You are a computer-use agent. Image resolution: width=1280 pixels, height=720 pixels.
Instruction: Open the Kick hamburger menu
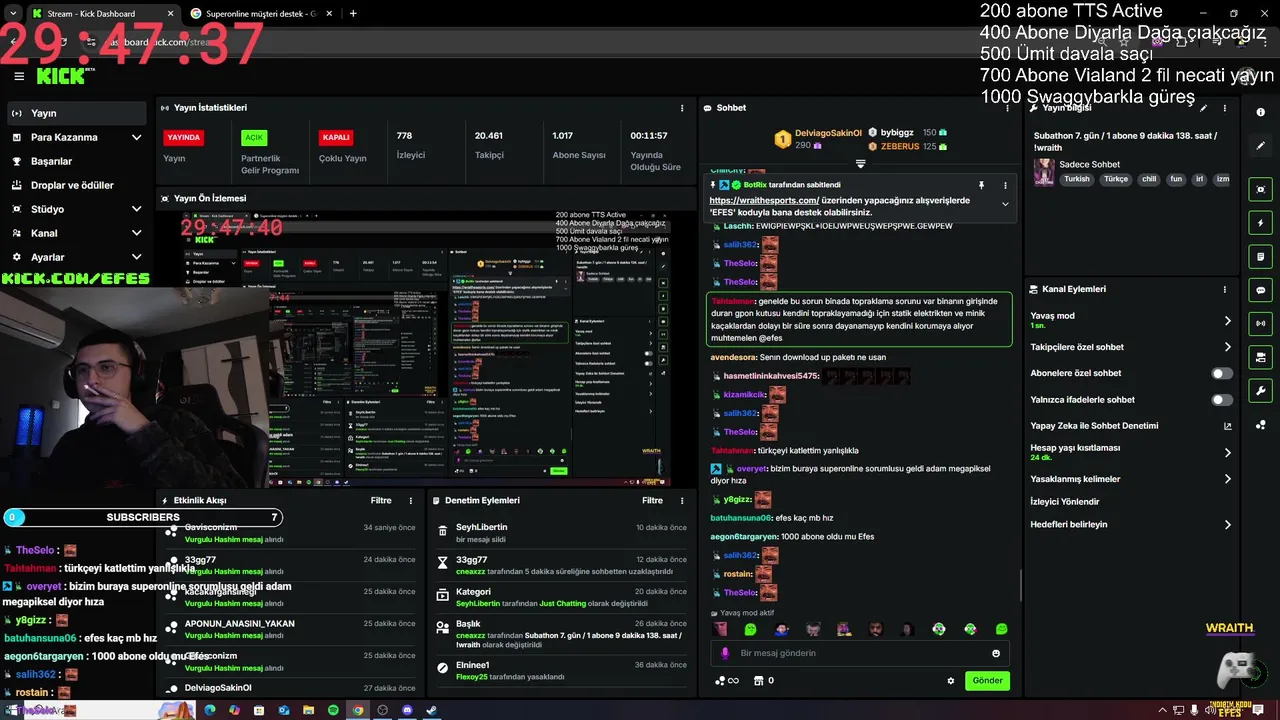click(19, 76)
